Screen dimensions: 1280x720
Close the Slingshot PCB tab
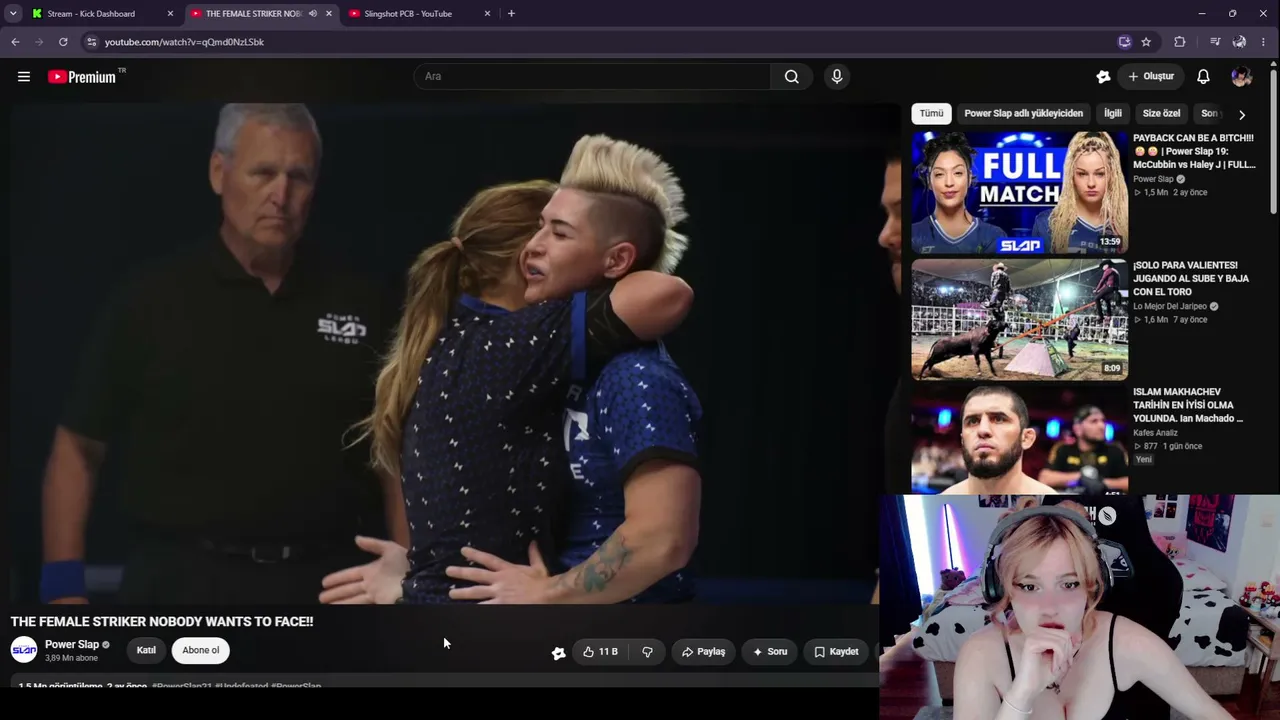(487, 14)
